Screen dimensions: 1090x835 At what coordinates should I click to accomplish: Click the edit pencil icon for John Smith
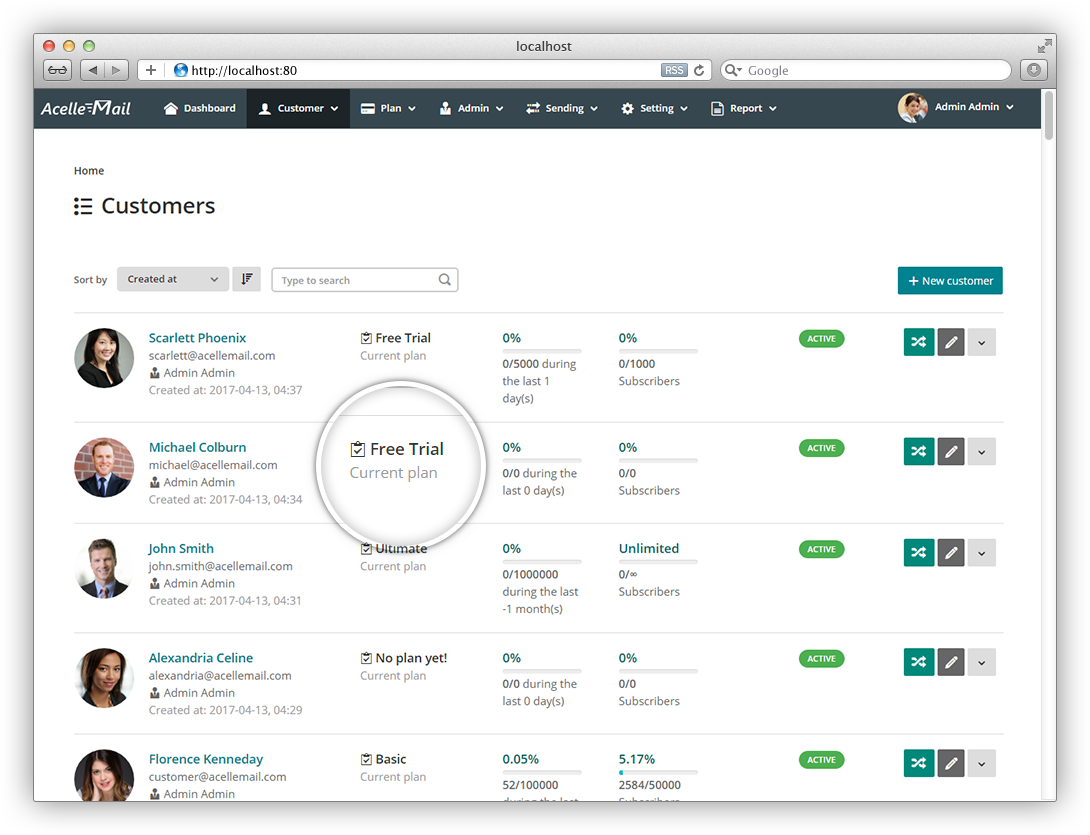tap(950, 552)
